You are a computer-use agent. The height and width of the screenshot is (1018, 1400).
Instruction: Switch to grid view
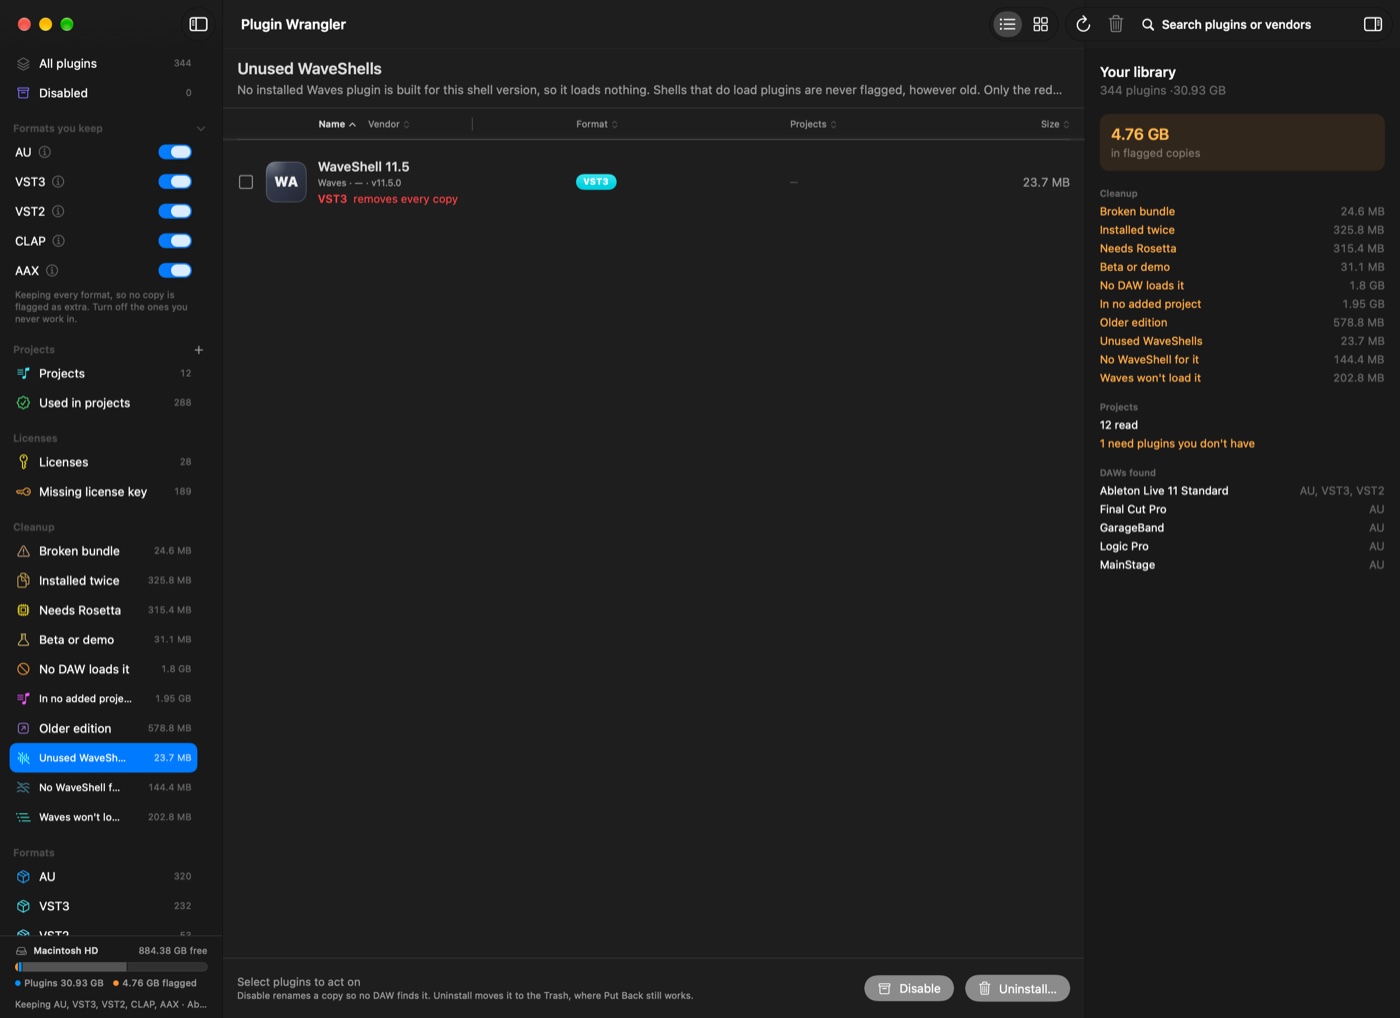click(1040, 24)
